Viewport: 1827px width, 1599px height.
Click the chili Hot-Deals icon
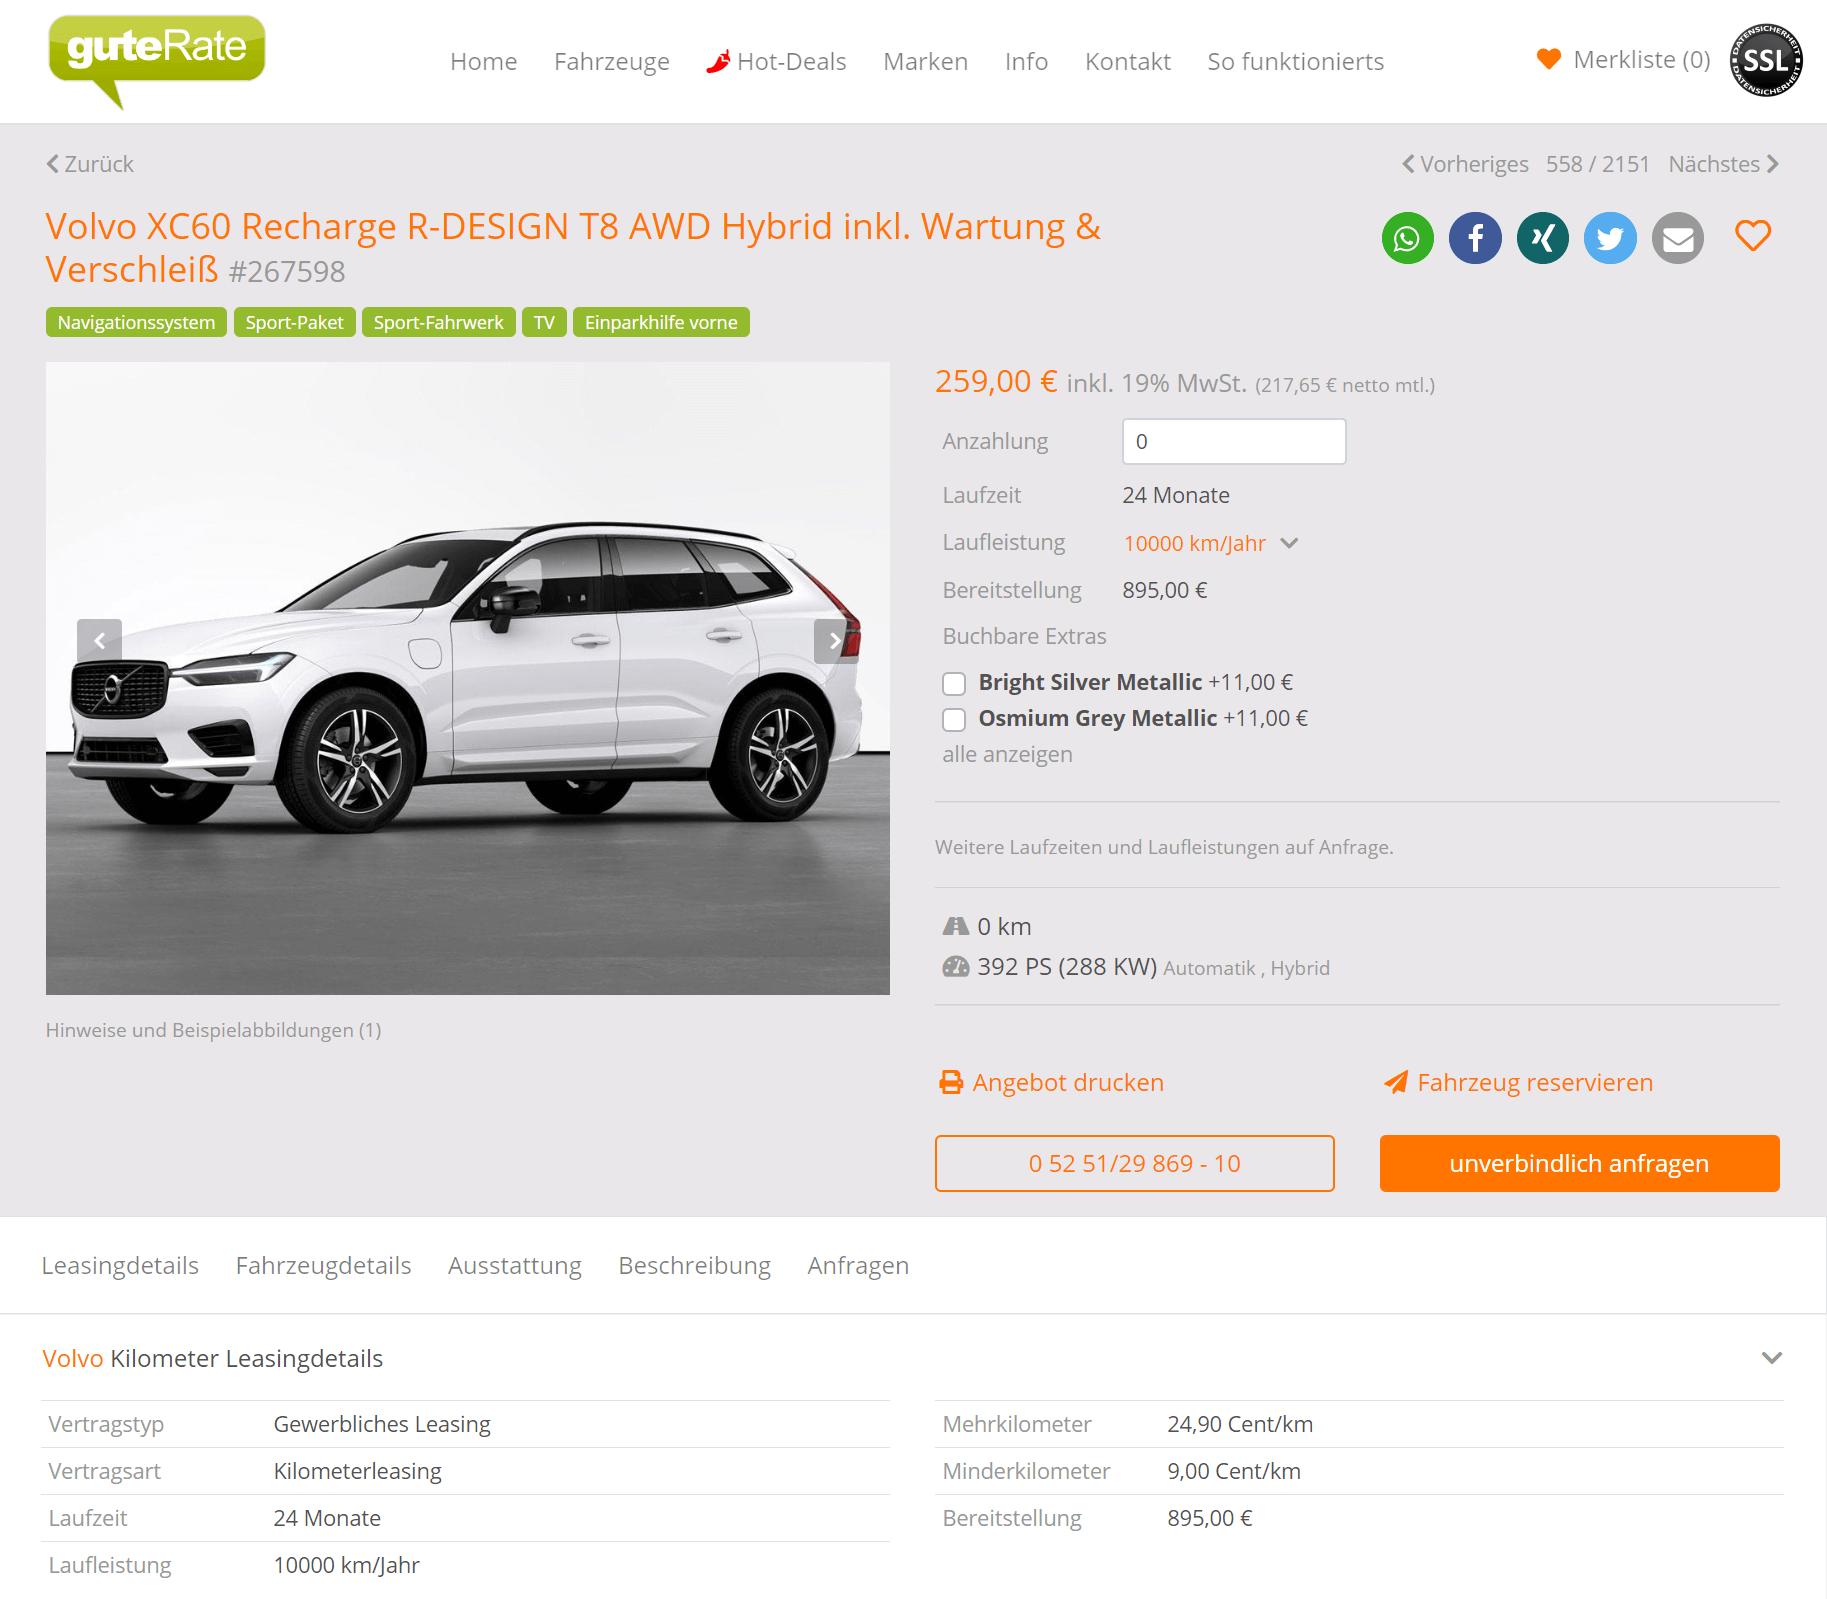pos(718,62)
